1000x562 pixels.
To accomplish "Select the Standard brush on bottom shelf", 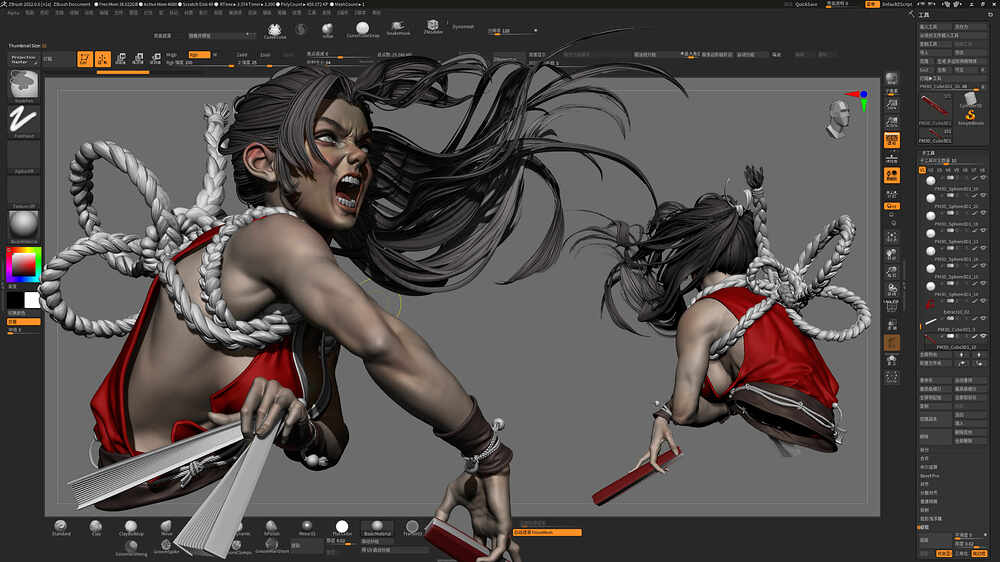I will click(x=61, y=528).
